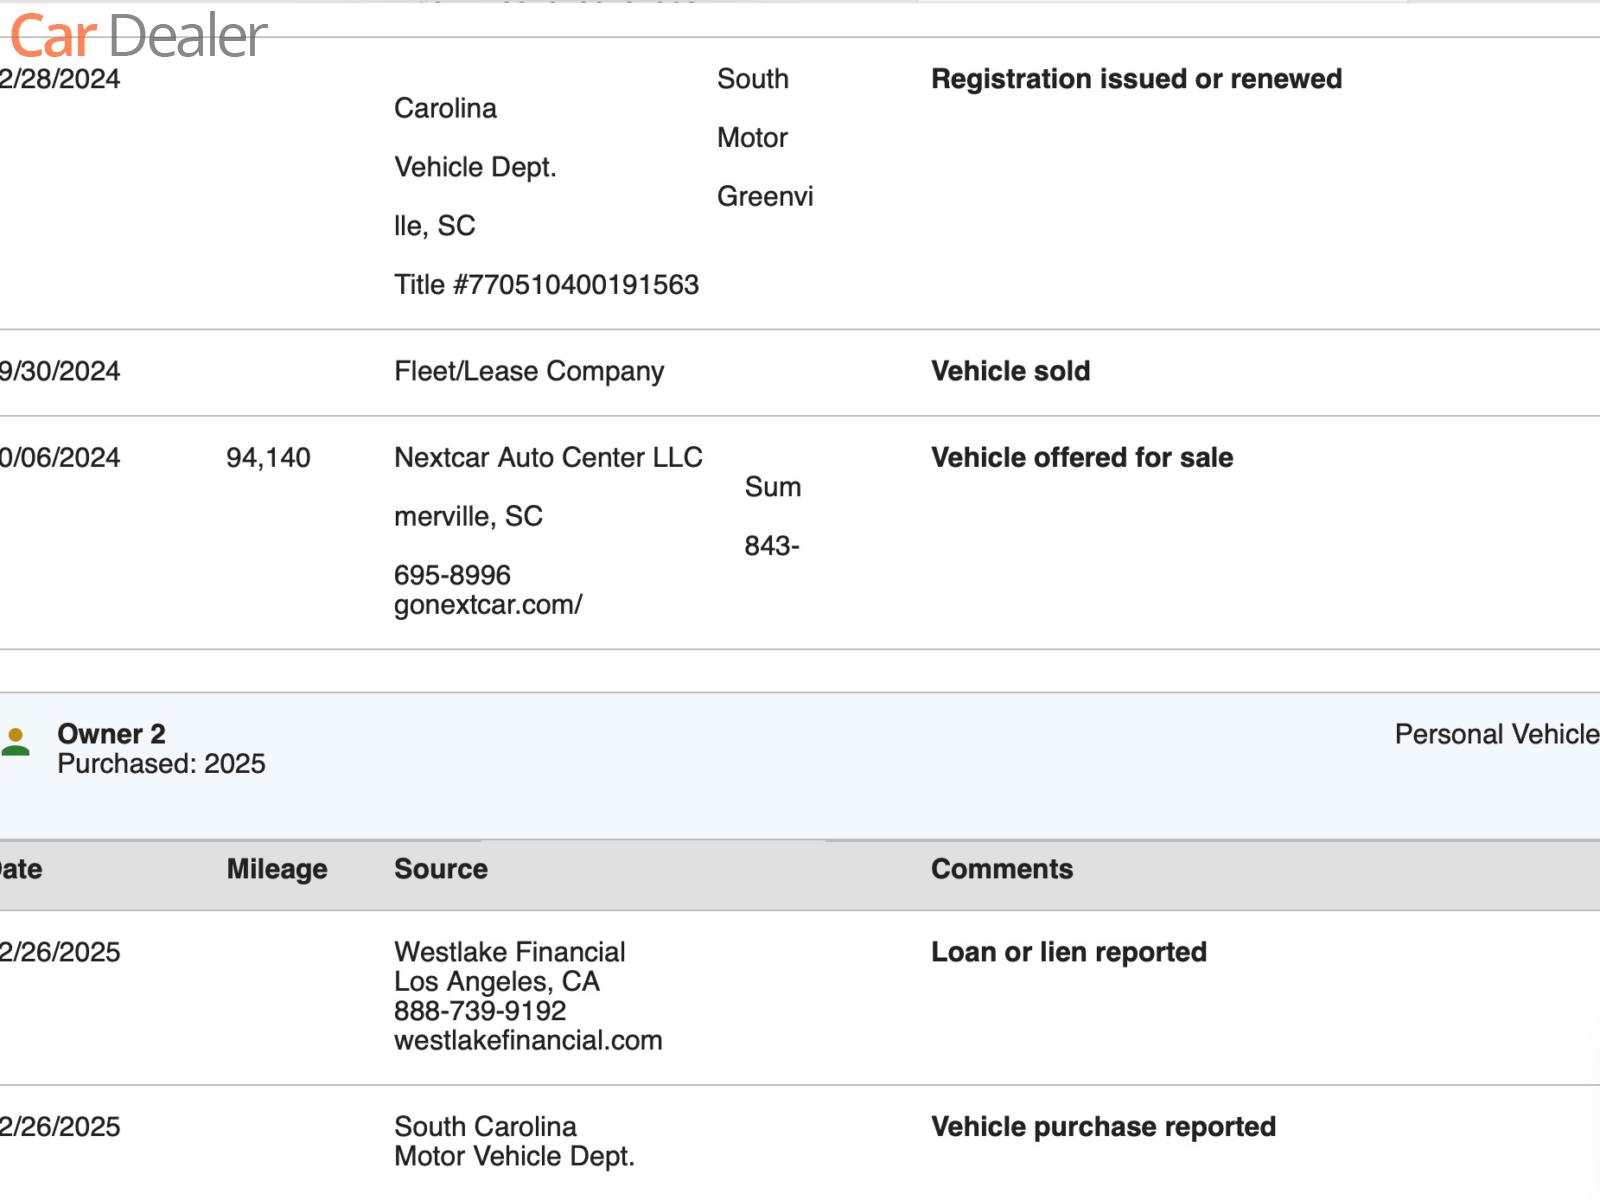Click the Westlake Financial source name
The image size is (1600, 1200).
(x=510, y=952)
